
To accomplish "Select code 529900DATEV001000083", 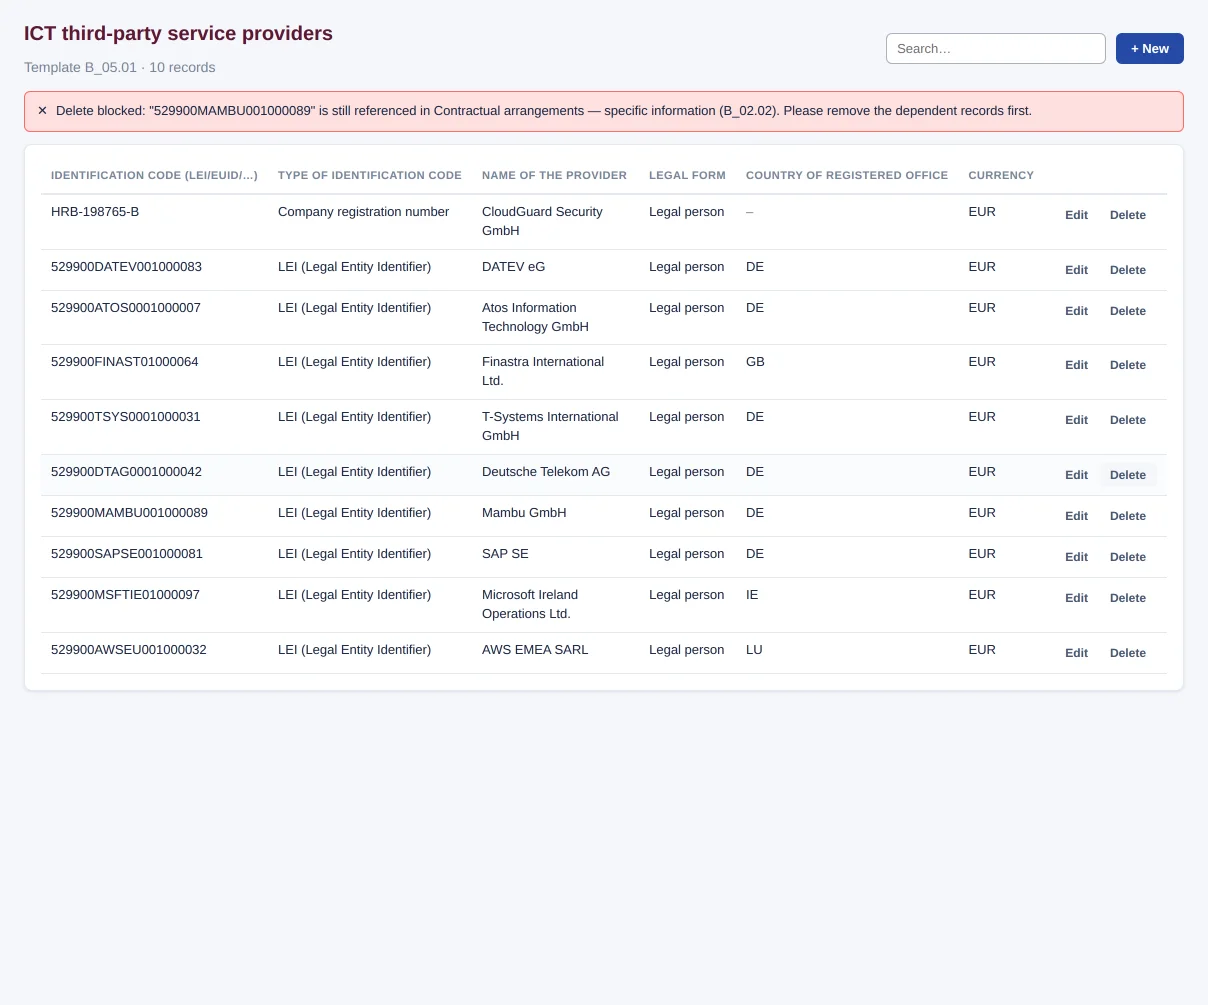I will tap(126, 267).
